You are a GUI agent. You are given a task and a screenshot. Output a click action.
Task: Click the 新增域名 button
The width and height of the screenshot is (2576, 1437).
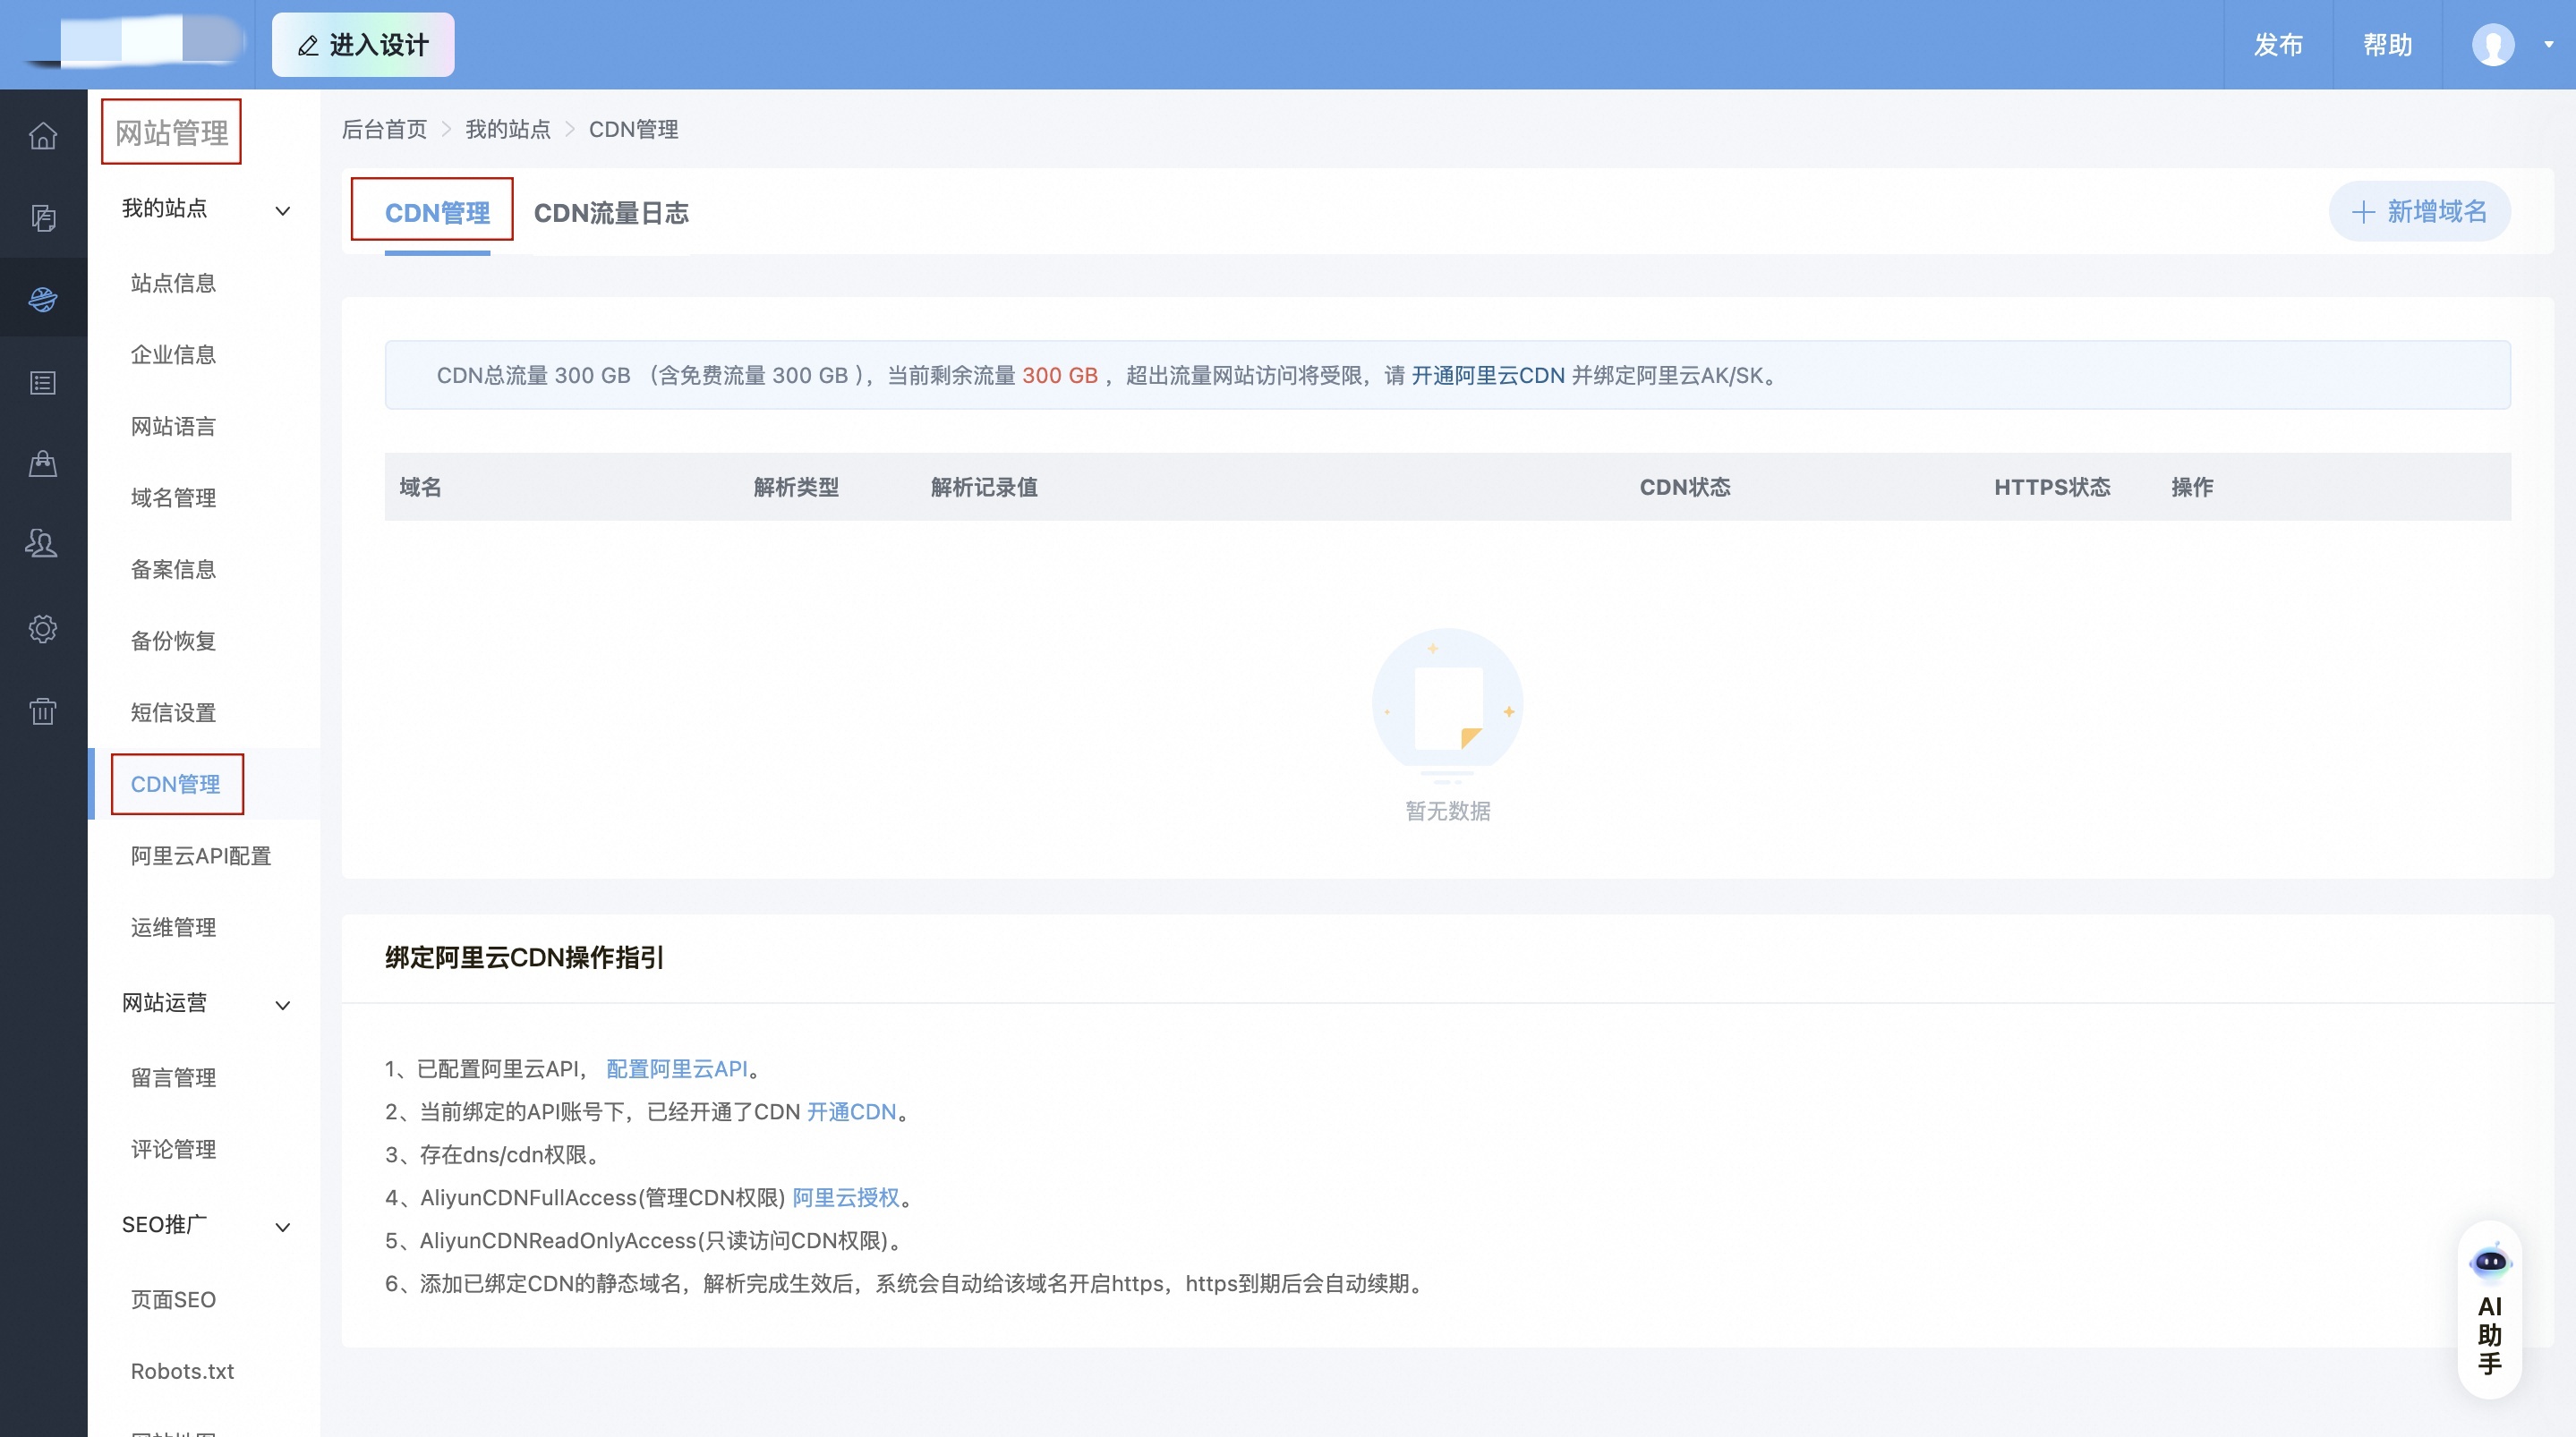tap(2419, 211)
